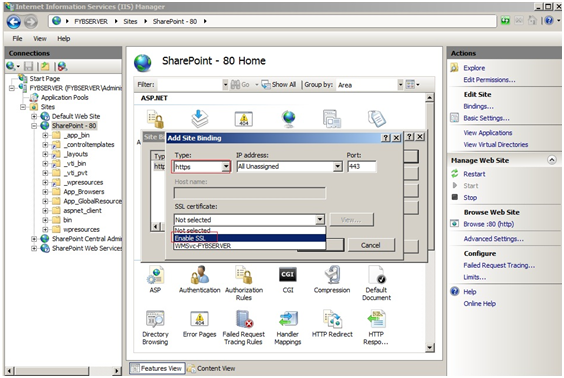Collapse the Sites tree node
564x378 pixels.
pyautogui.click(x=23, y=107)
